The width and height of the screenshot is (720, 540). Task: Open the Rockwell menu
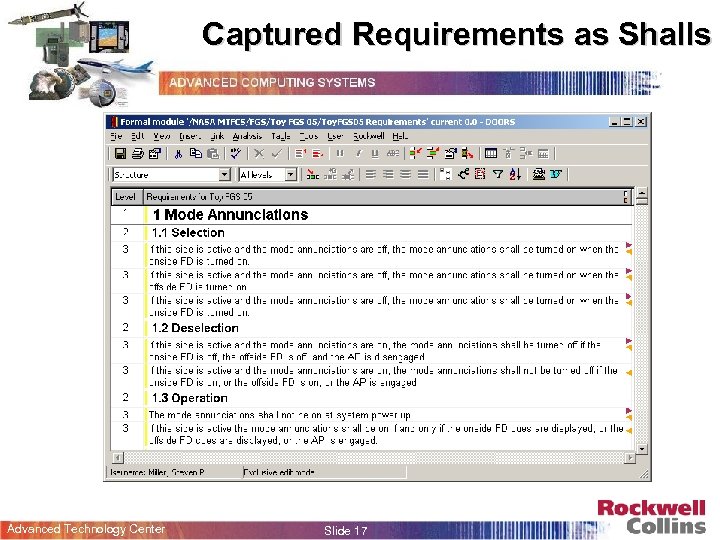pos(369,136)
